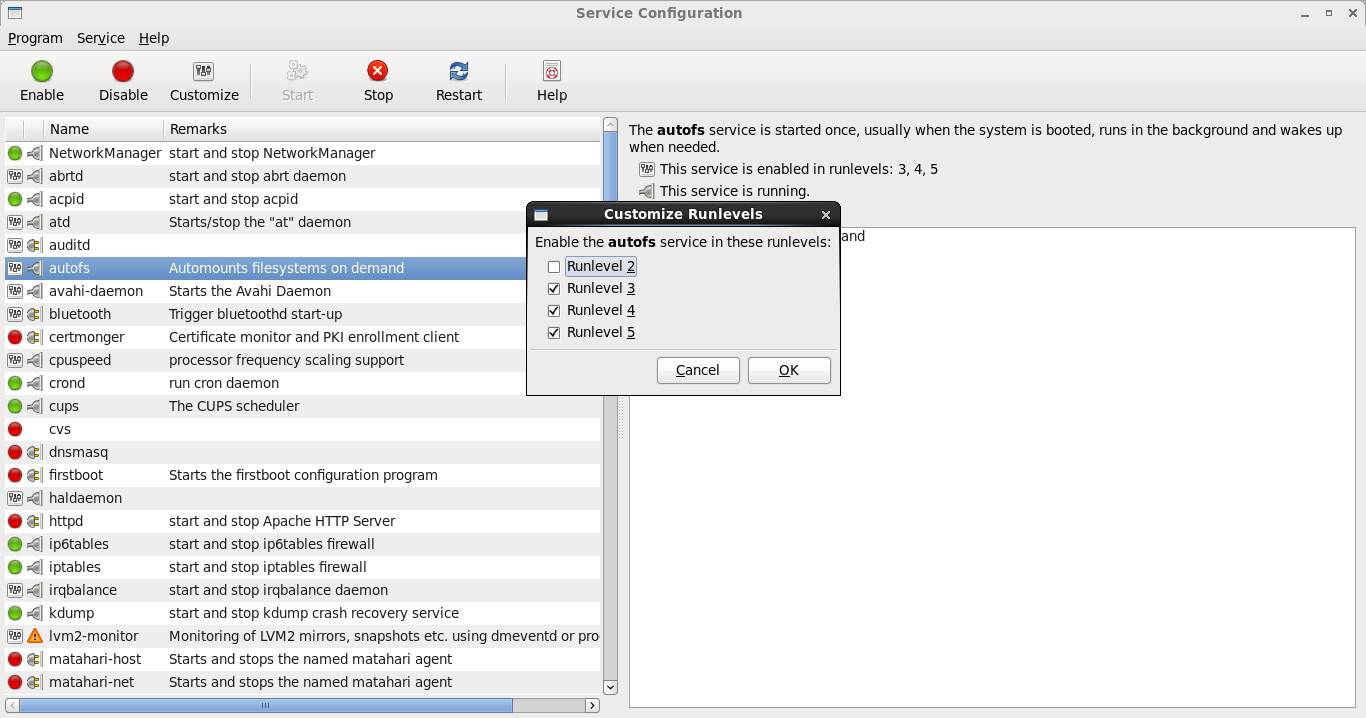Click the runlevel icon next to haldaemon
Image resolution: width=1366 pixels, height=718 pixels.
pos(15,498)
